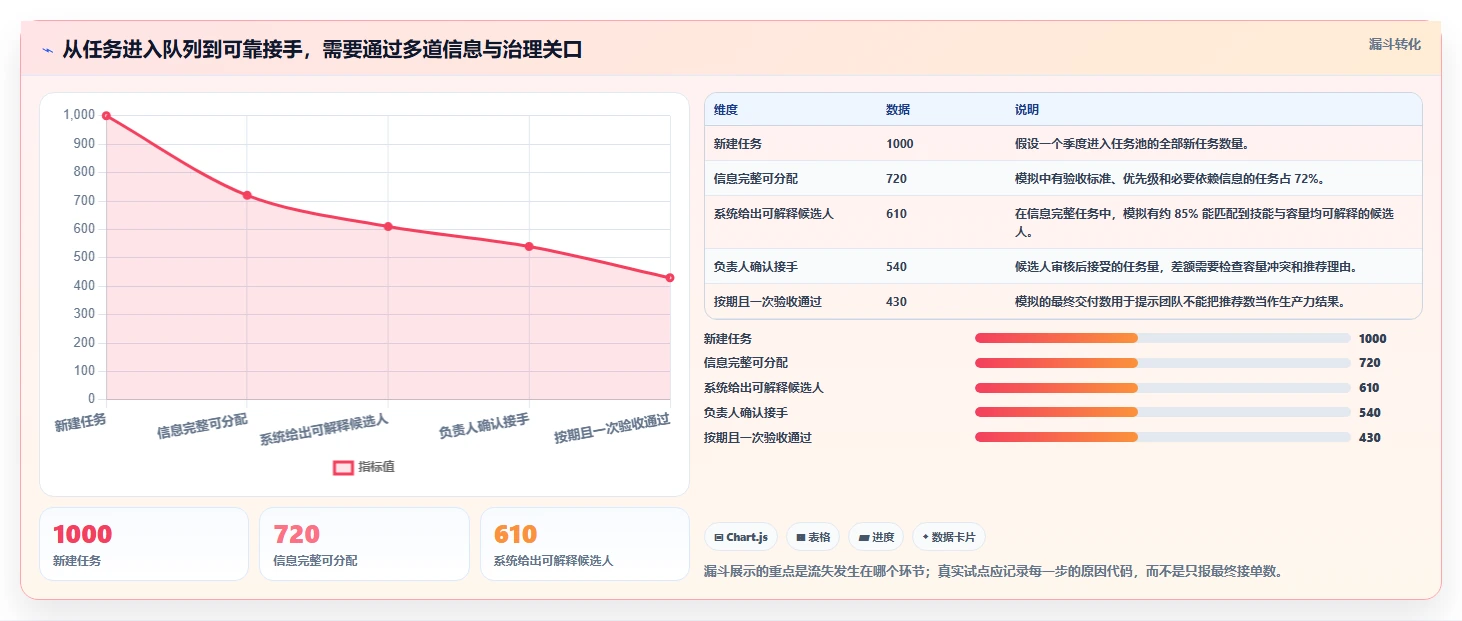The height and width of the screenshot is (621, 1462).
Task: Click the footnote starting 漏斗展示的重点
Action: point(994,571)
